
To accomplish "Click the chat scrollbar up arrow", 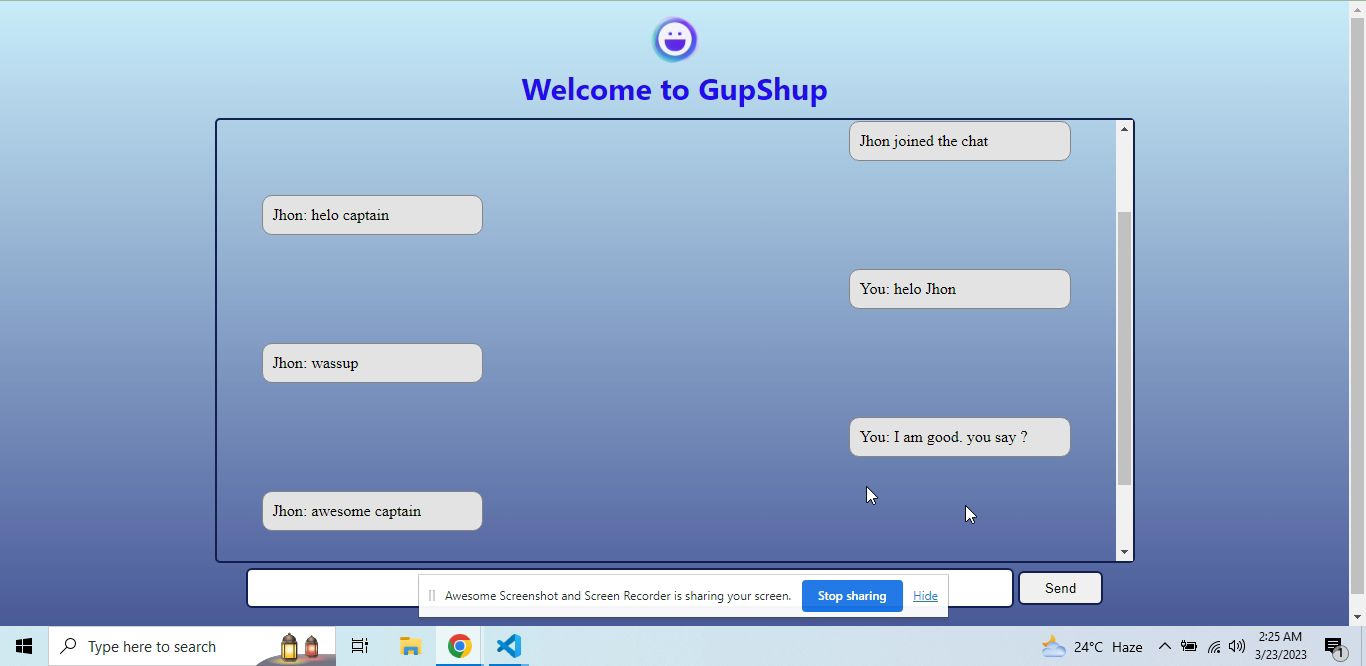I will point(1124,129).
